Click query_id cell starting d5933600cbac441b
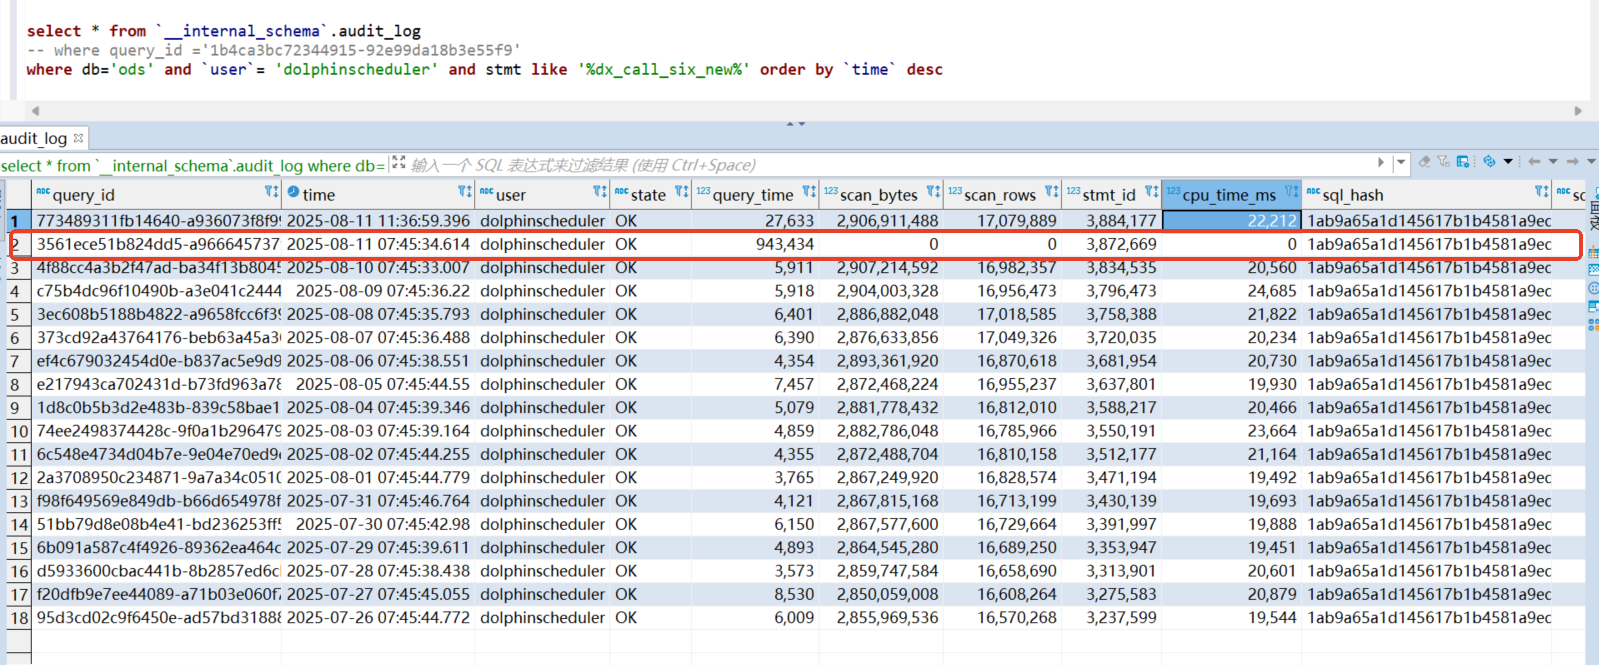The height and width of the screenshot is (665, 1599). (x=158, y=571)
